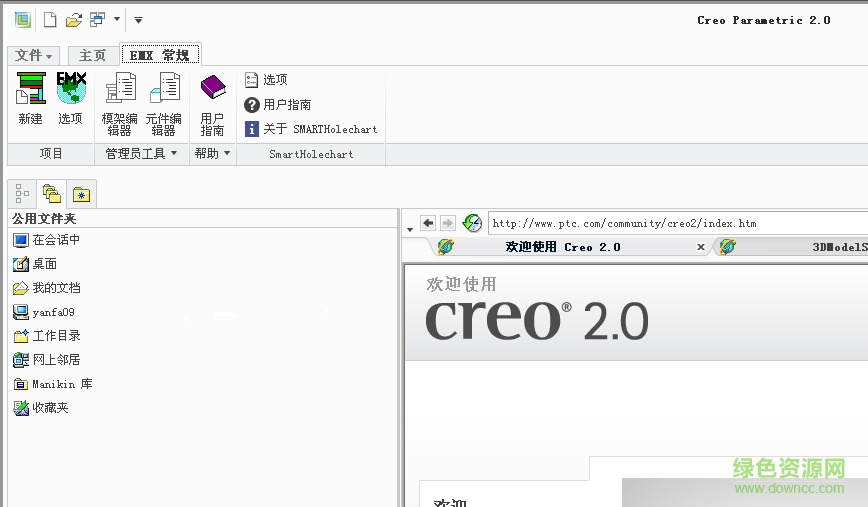Create a new file from quick access toolbar
868x507 pixels.
pyautogui.click(x=50, y=20)
